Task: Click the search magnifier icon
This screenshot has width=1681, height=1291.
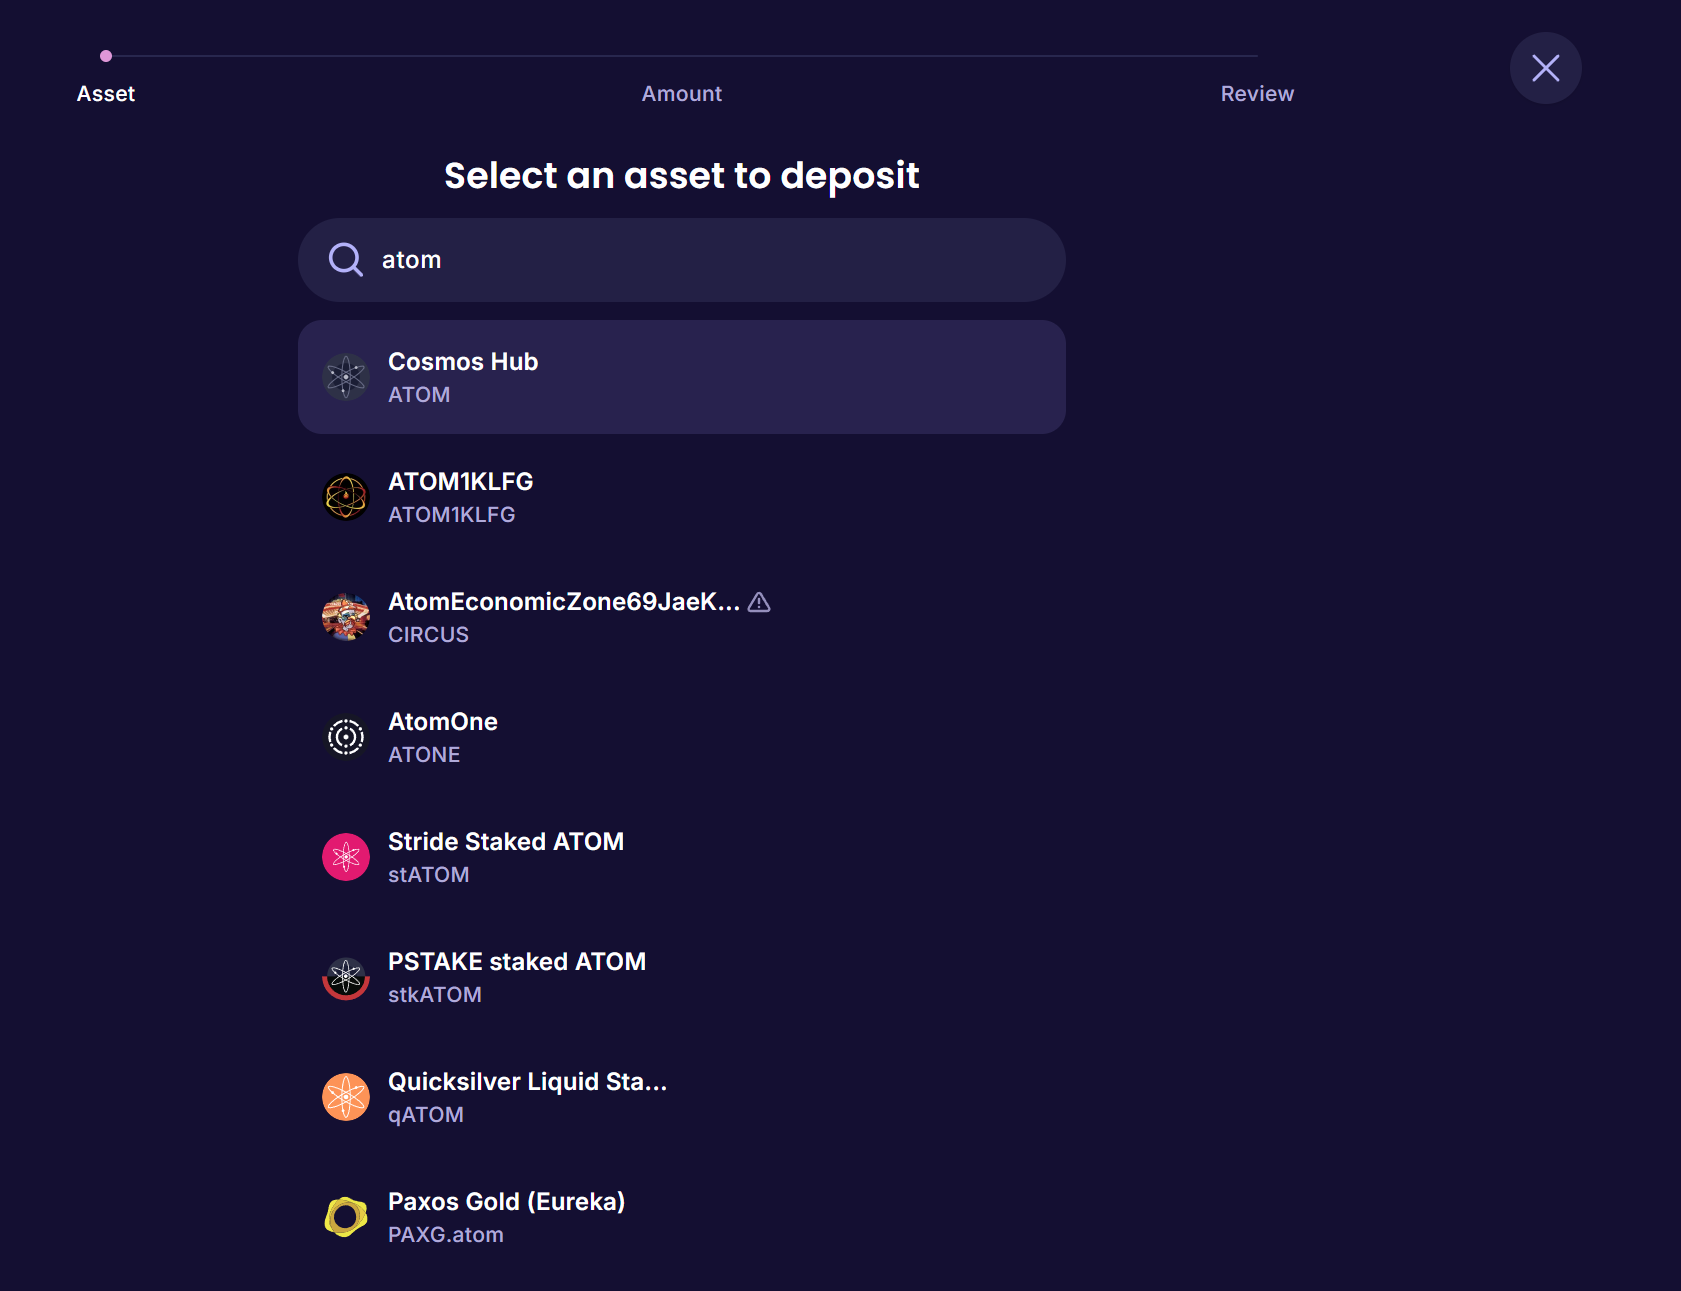Action: pyautogui.click(x=346, y=260)
